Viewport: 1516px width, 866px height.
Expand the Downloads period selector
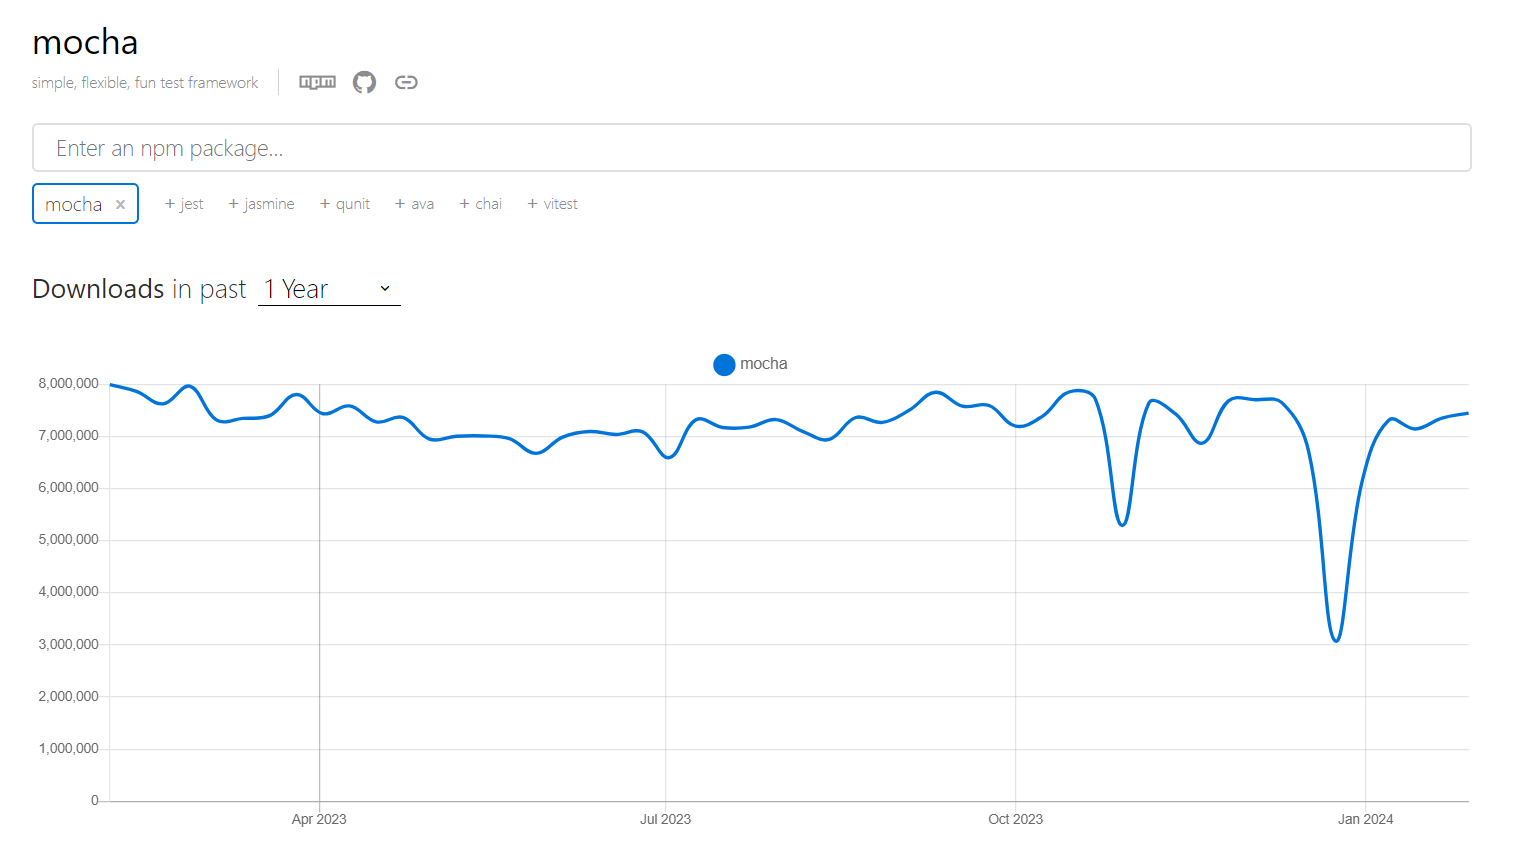329,288
